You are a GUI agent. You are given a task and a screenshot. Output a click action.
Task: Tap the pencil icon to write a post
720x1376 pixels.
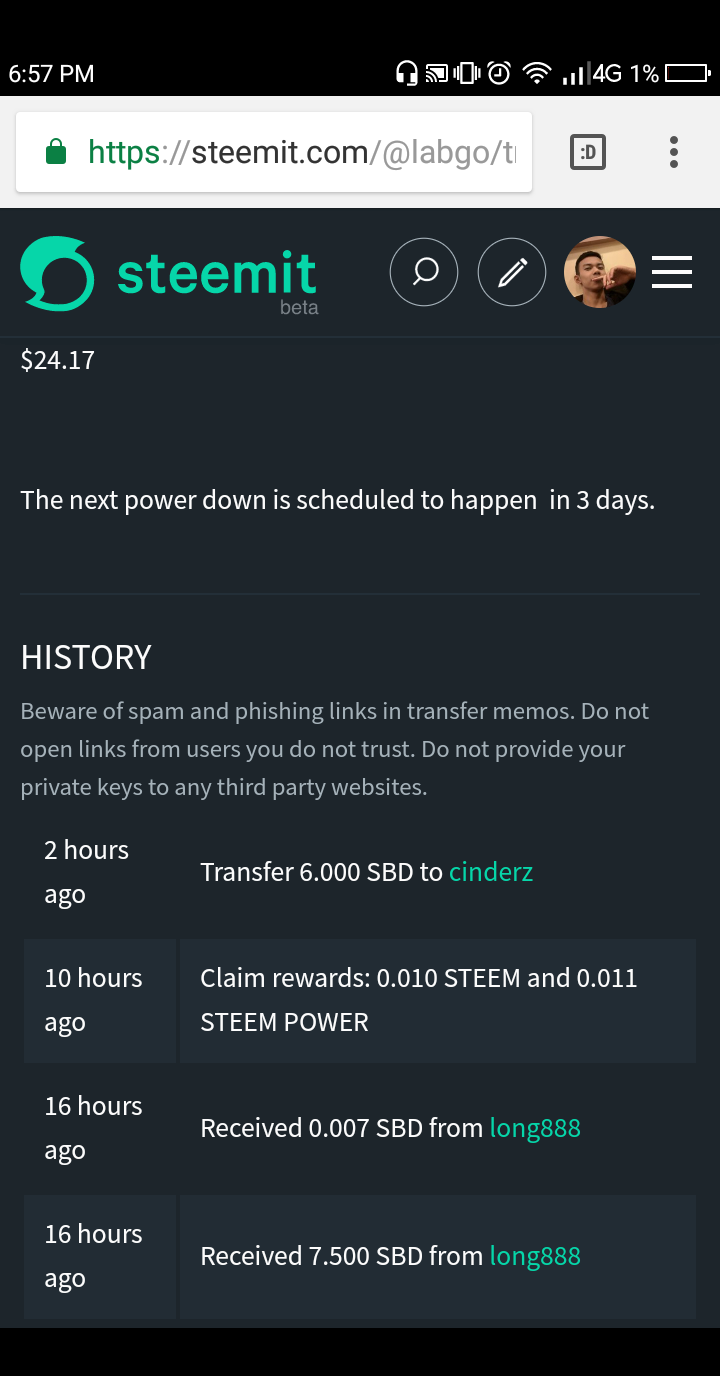(x=512, y=272)
